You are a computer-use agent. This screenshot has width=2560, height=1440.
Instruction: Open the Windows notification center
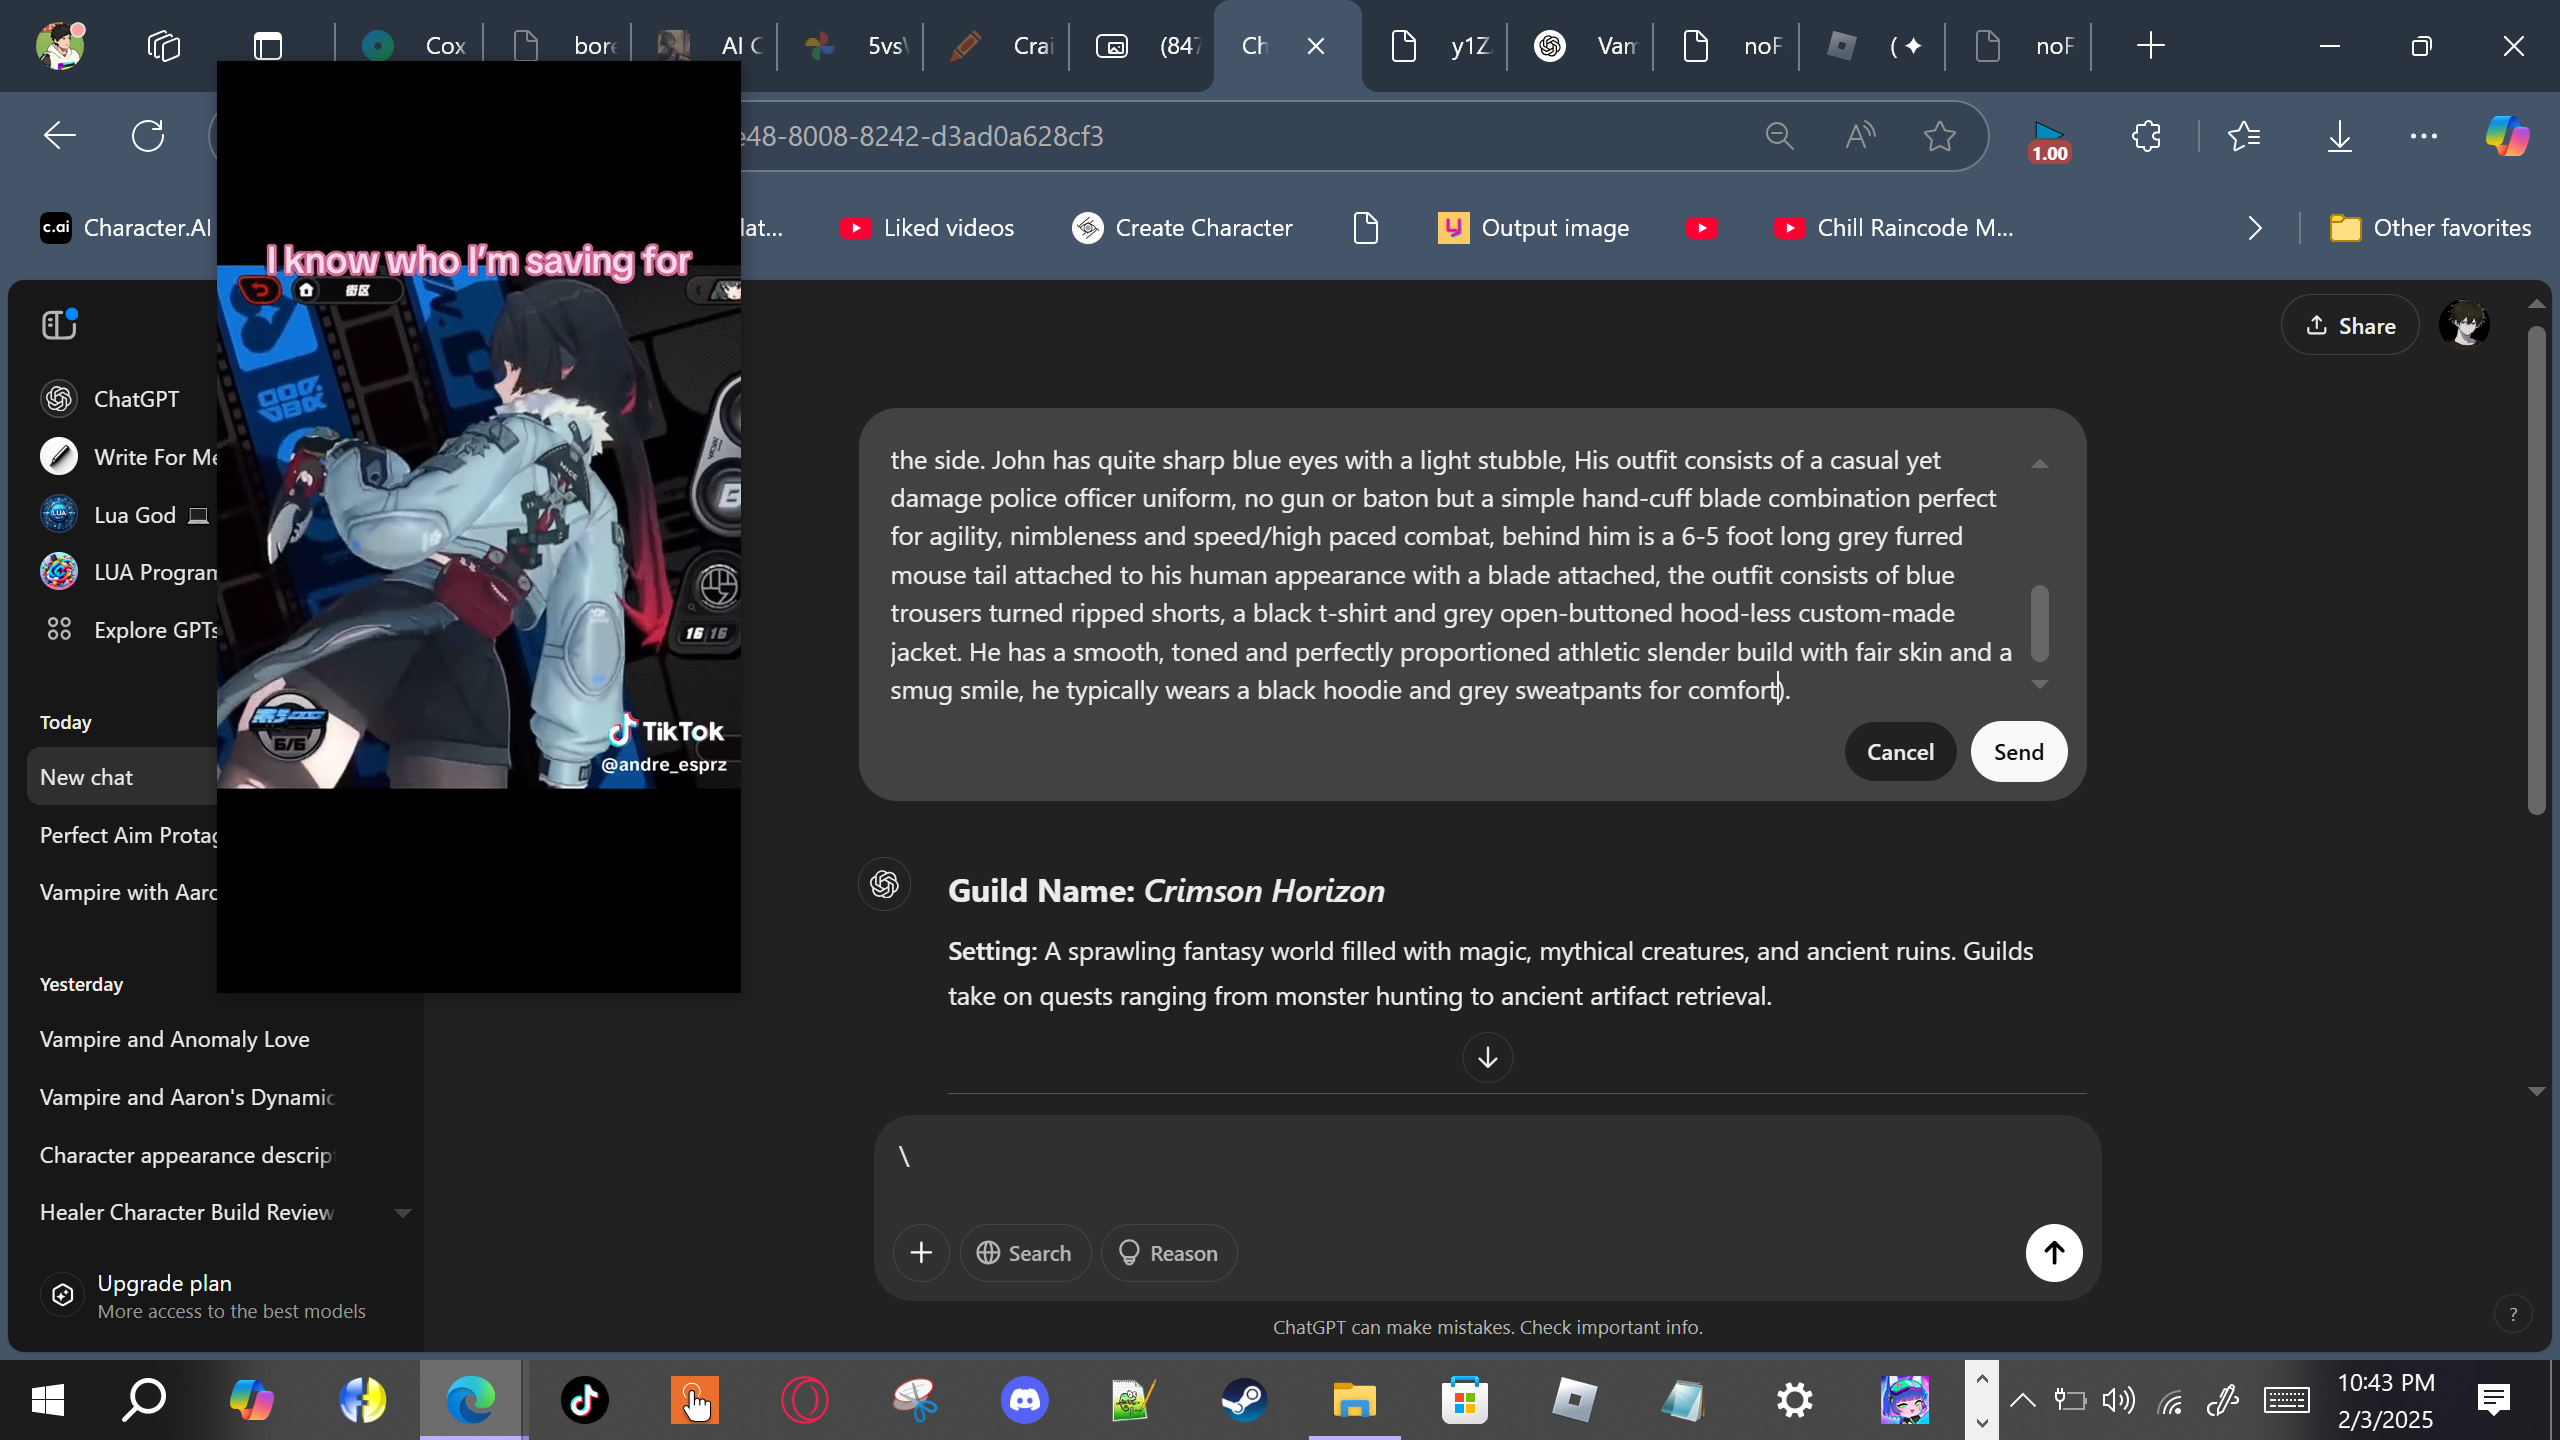[x=2494, y=1400]
